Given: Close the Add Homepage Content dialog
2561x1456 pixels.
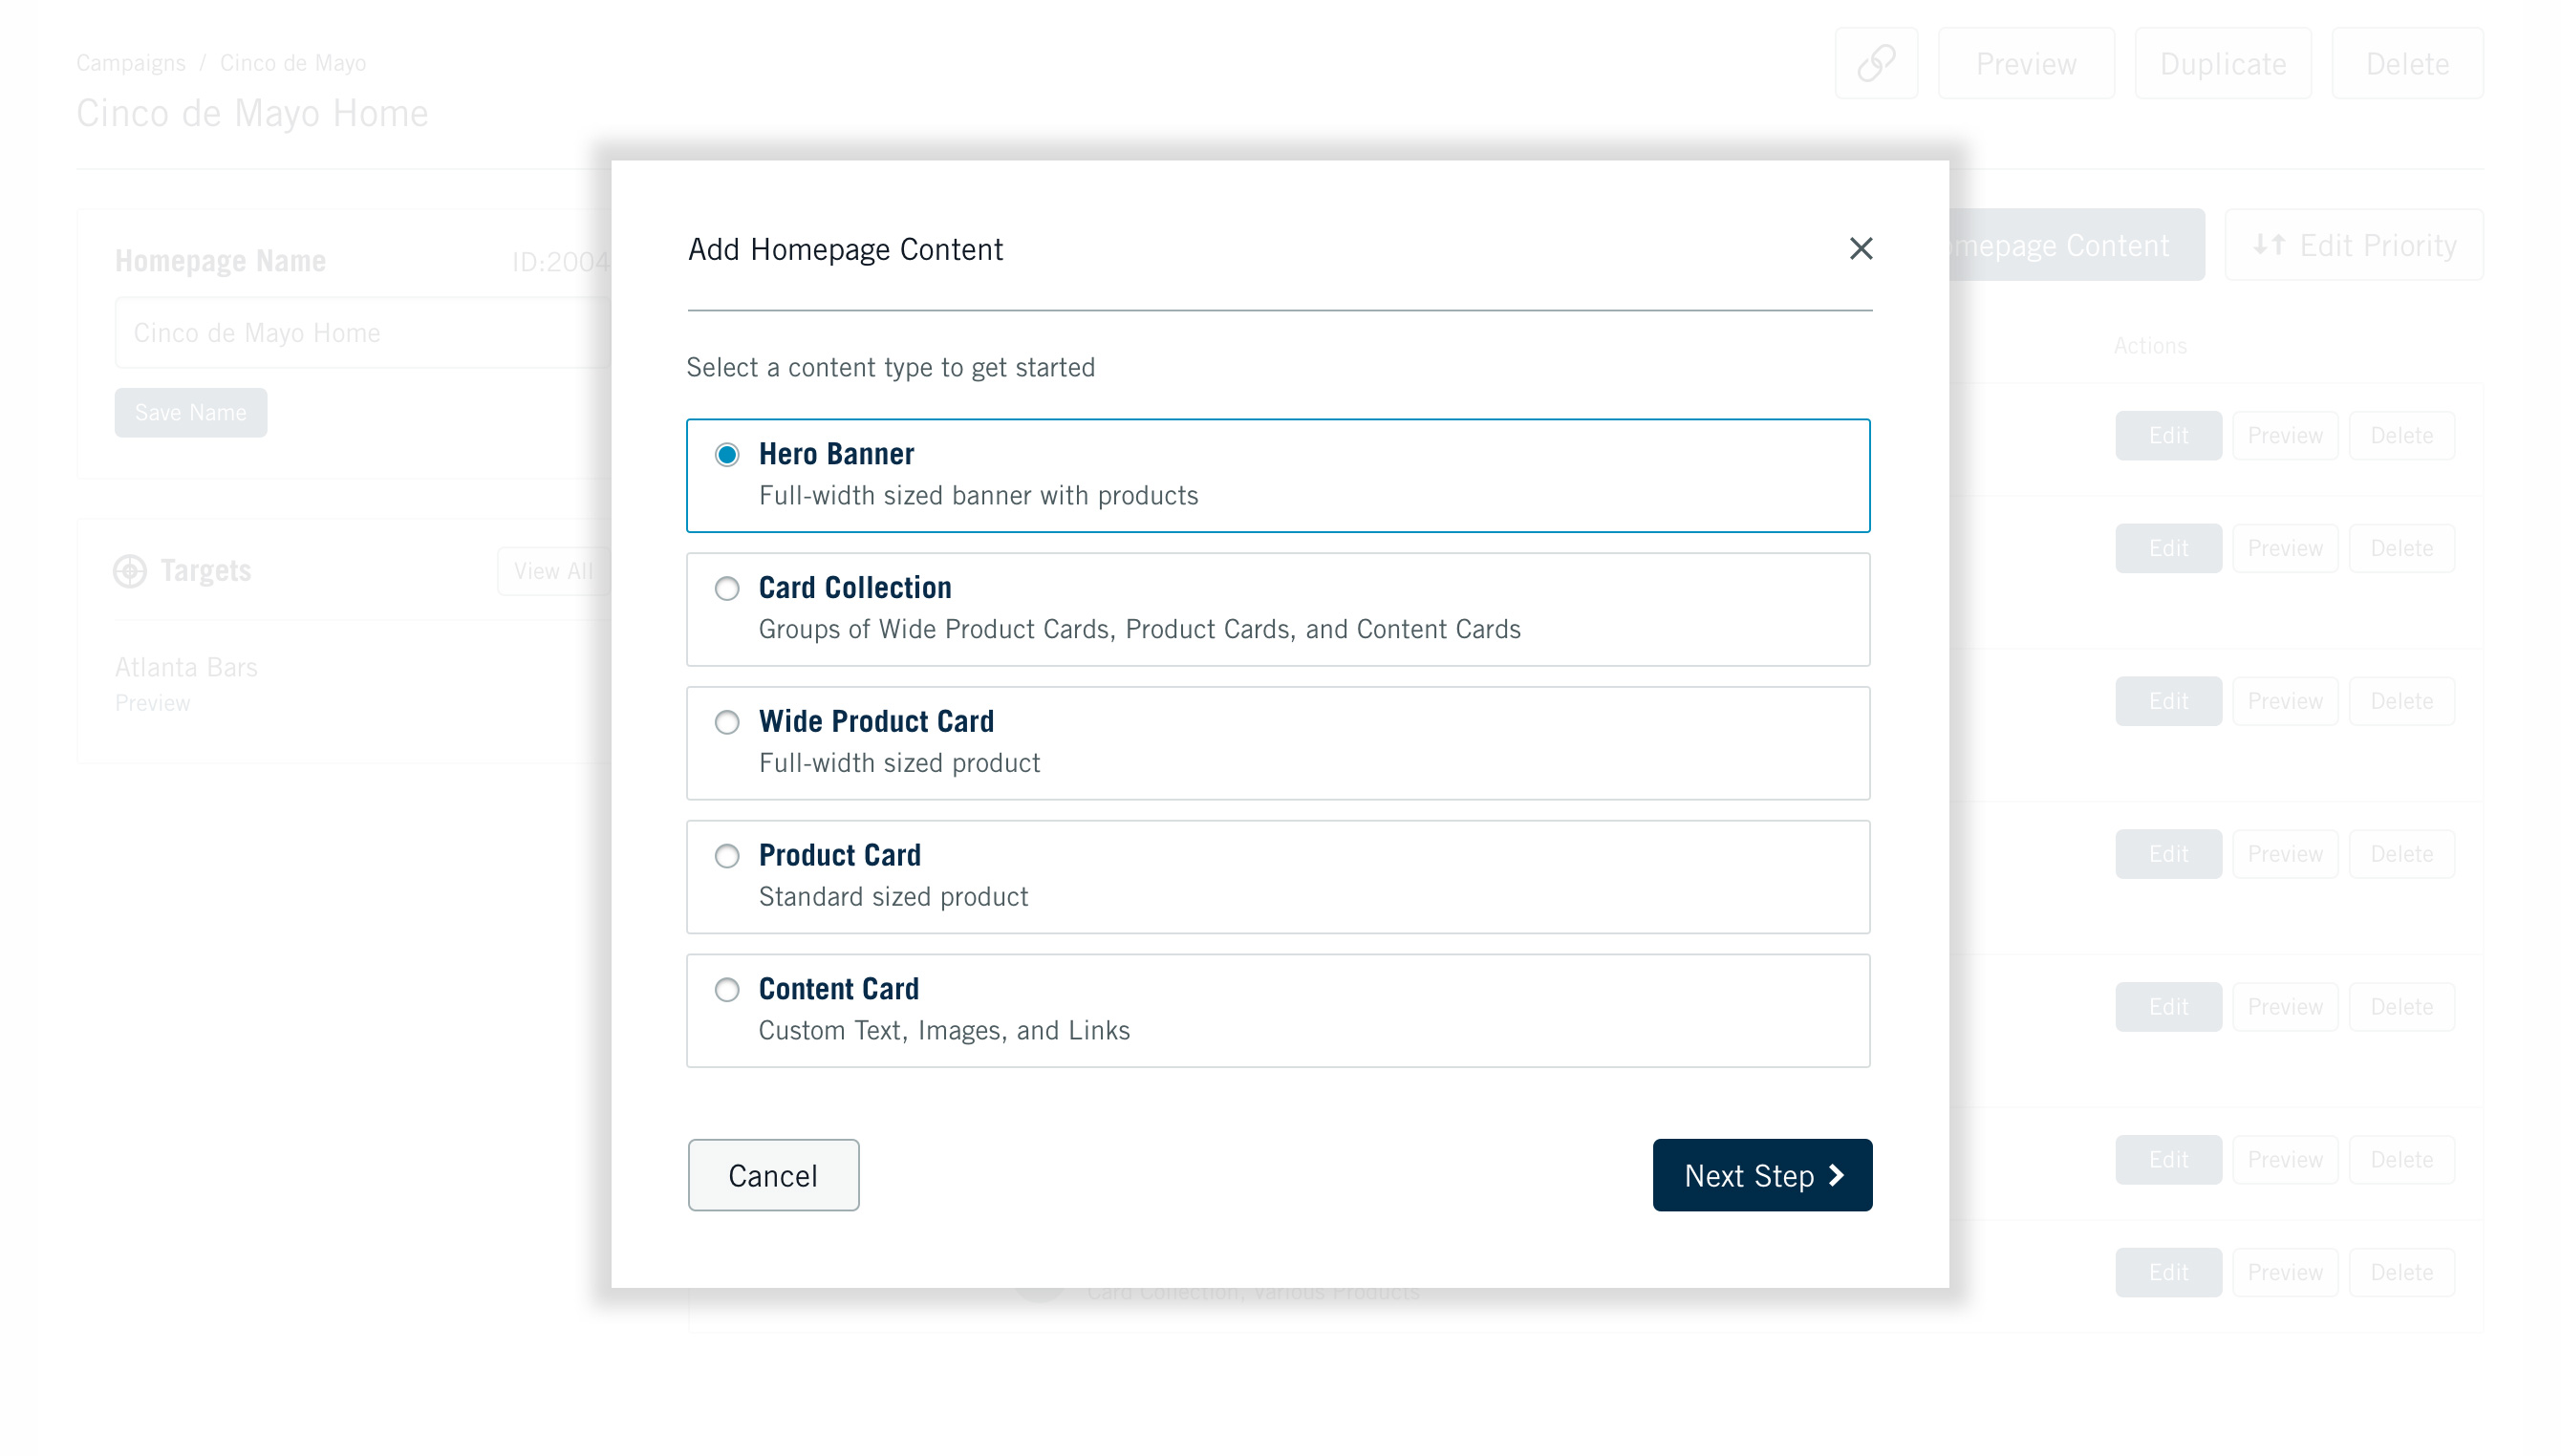Looking at the screenshot, I should tap(1860, 248).
